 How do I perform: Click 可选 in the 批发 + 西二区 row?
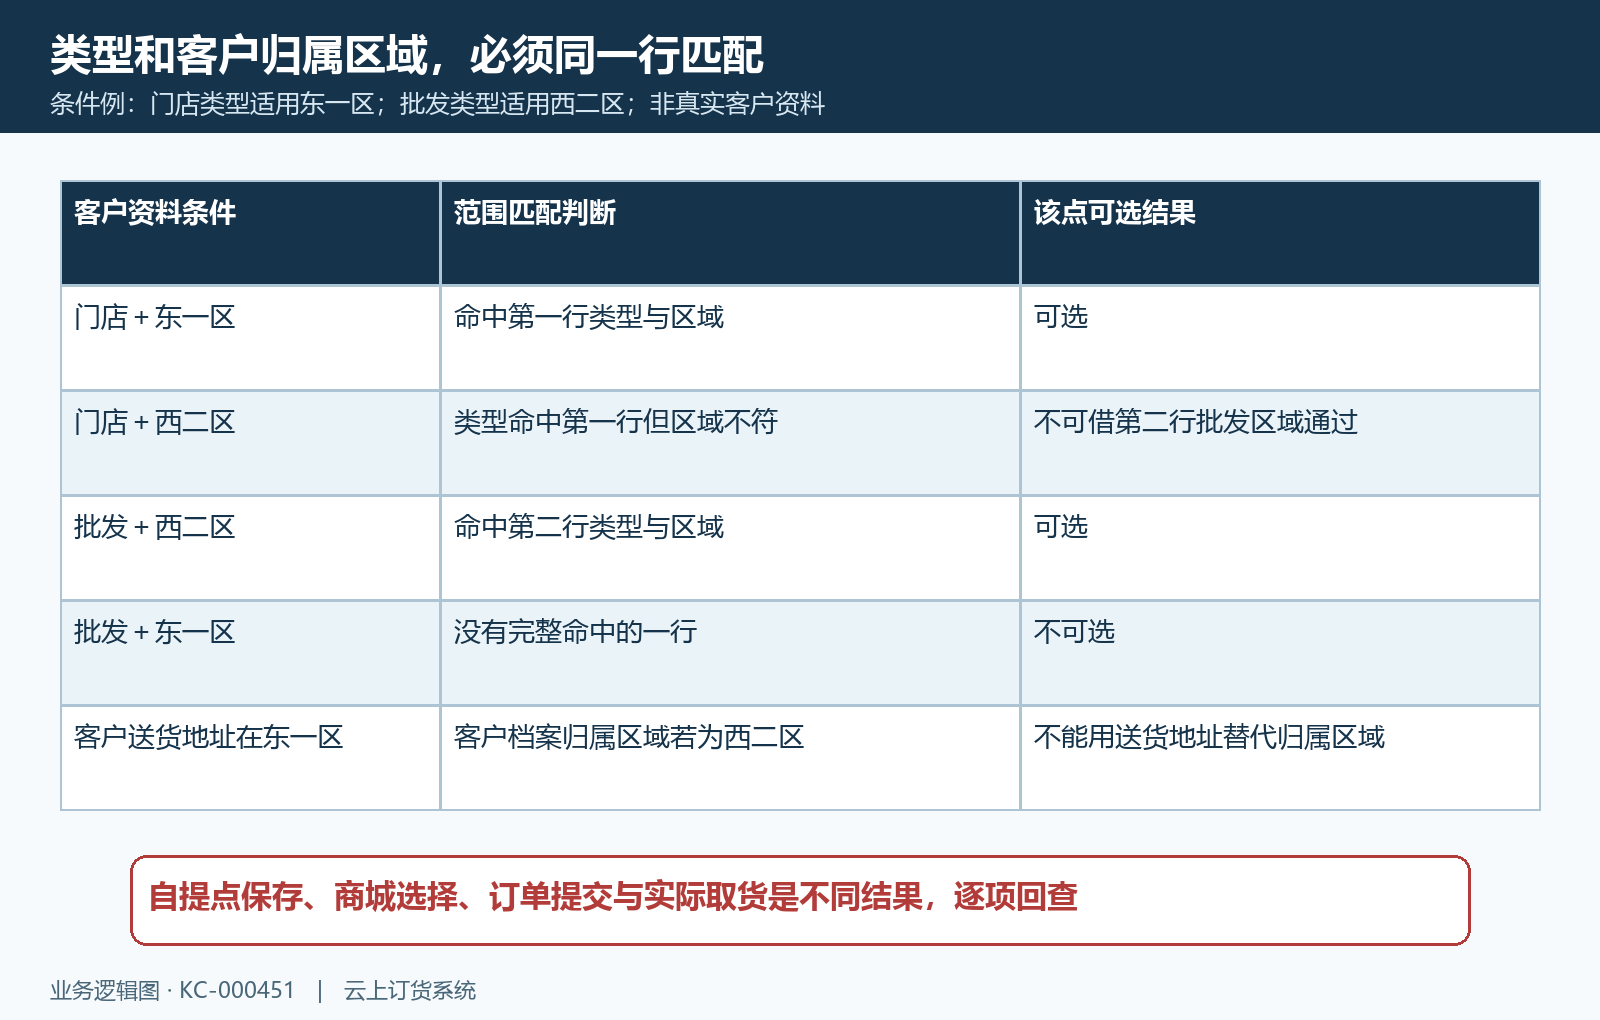pyautogui.click(x=1280, y=548)
